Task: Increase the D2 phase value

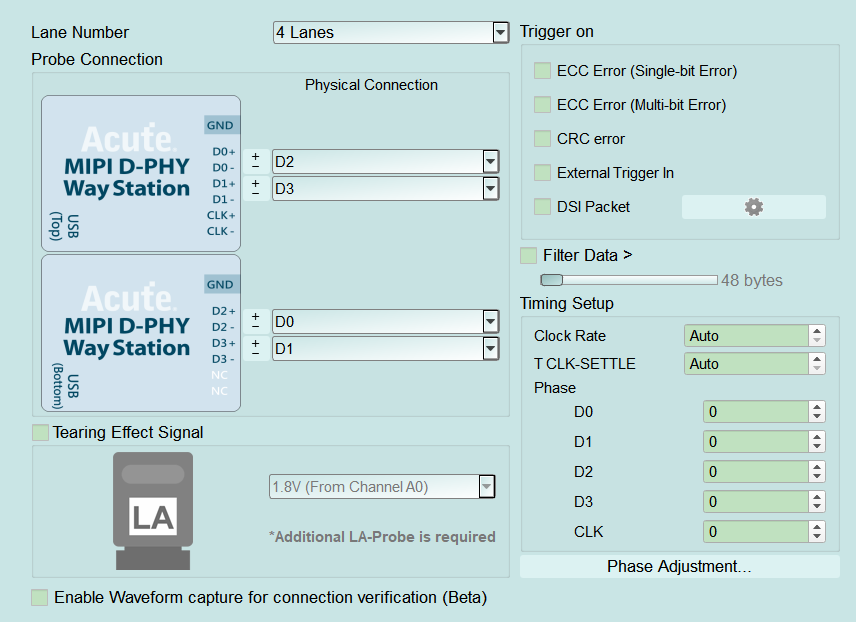Action: click(x=817, y=467)
